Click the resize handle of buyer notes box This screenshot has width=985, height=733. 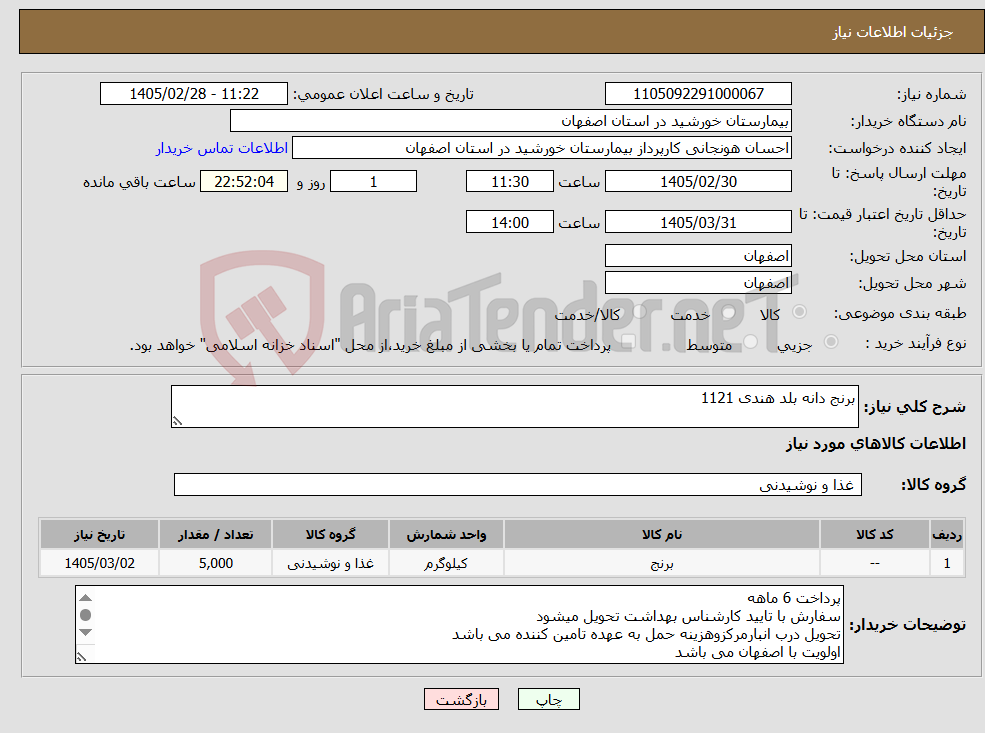pos(81,657)
